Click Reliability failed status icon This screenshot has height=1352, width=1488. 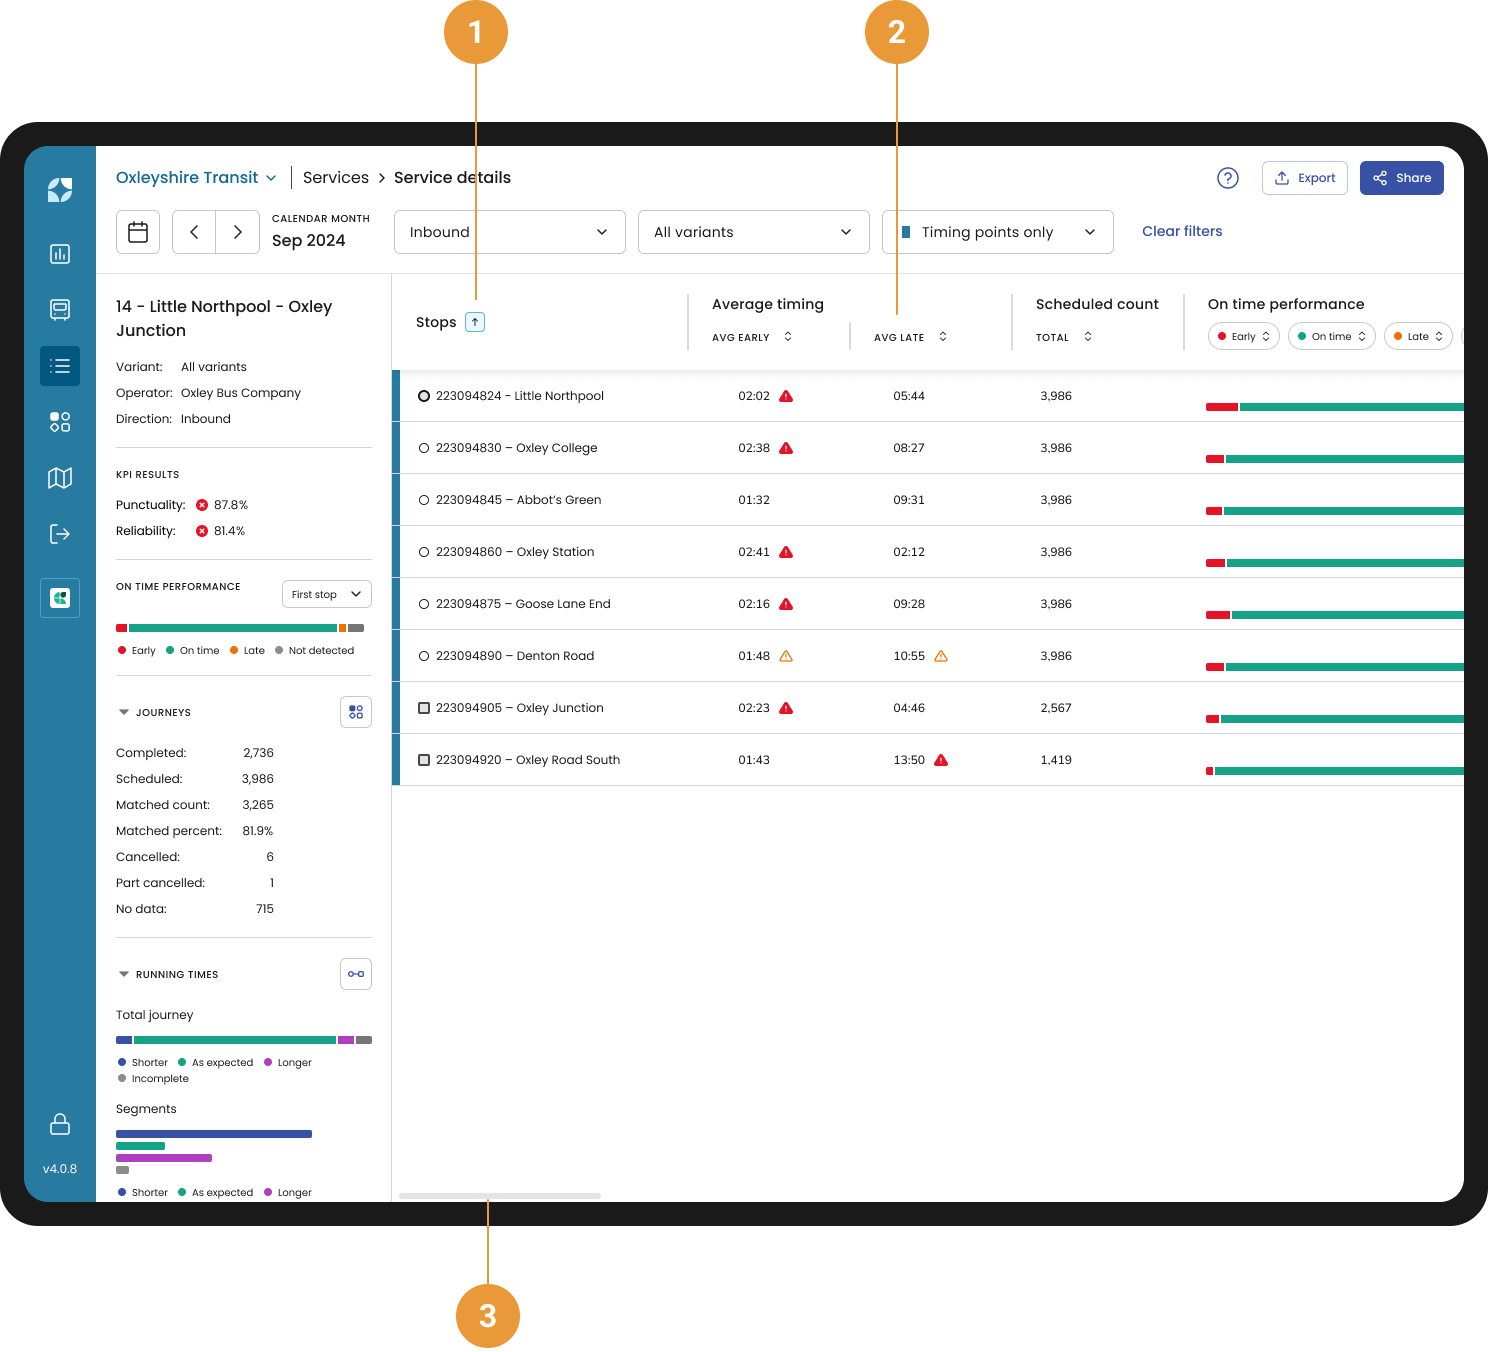(x=202, y=531)
